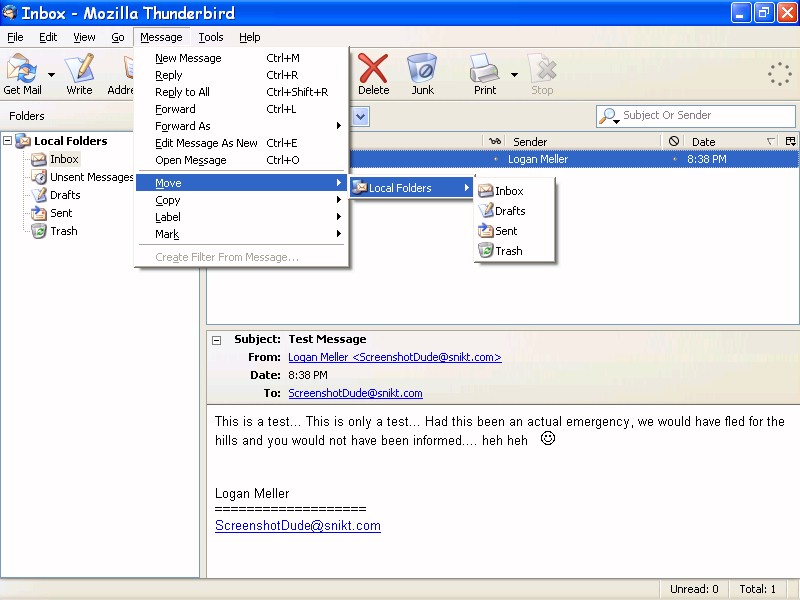The width and height of the screenshot is (800, 600).
Task: Click the junk status column icon
Action: (x=673, y=141)
